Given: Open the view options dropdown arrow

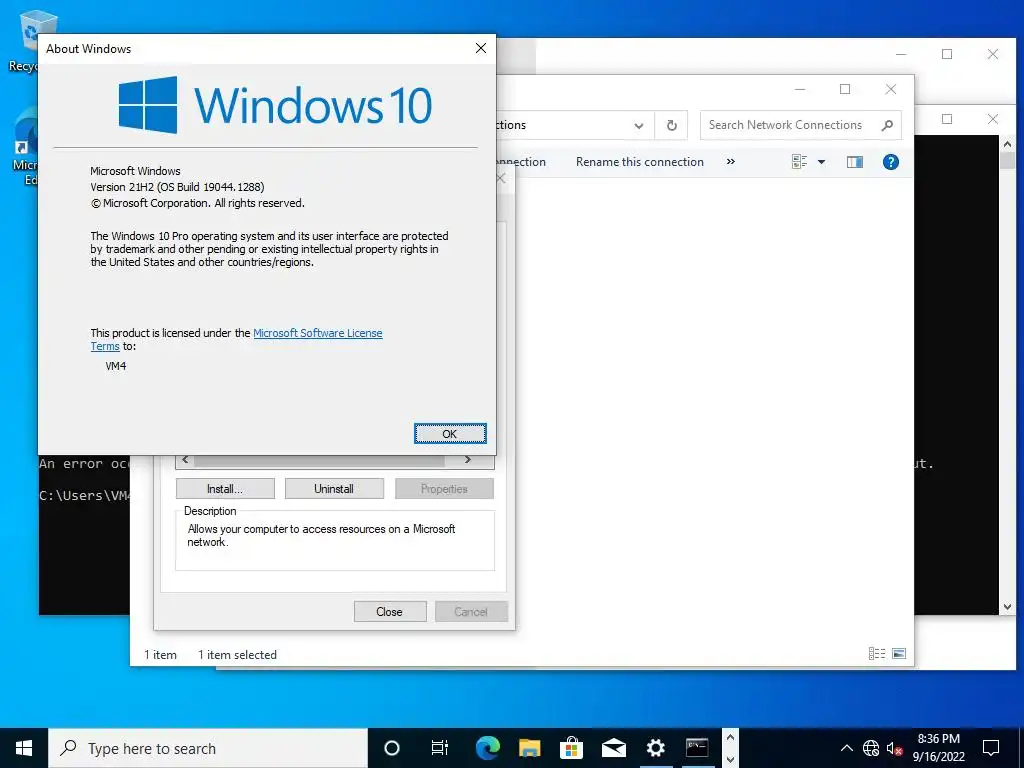Looking at the screenshot, I should click(x=822, y=162).
